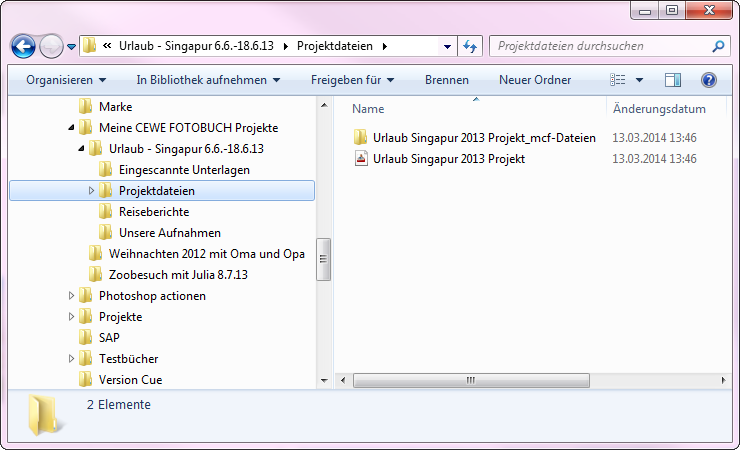Expand the Testbücher tree node
The width and height of the screenshot is (740, 450).
coord(71,358)
